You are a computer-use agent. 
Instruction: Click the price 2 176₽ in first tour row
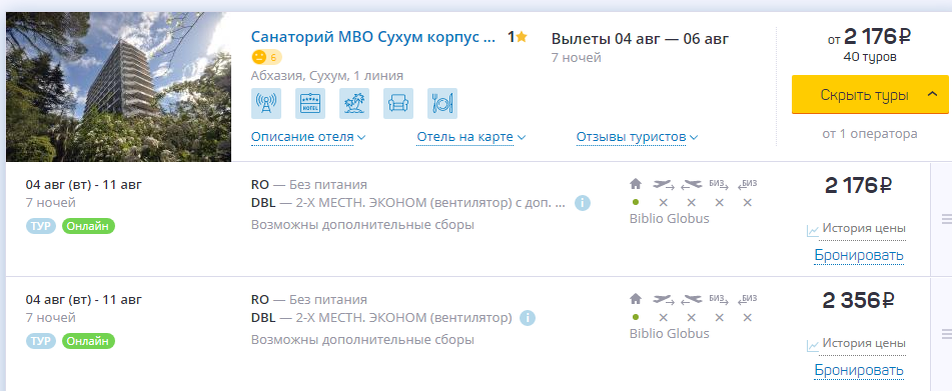858,185
